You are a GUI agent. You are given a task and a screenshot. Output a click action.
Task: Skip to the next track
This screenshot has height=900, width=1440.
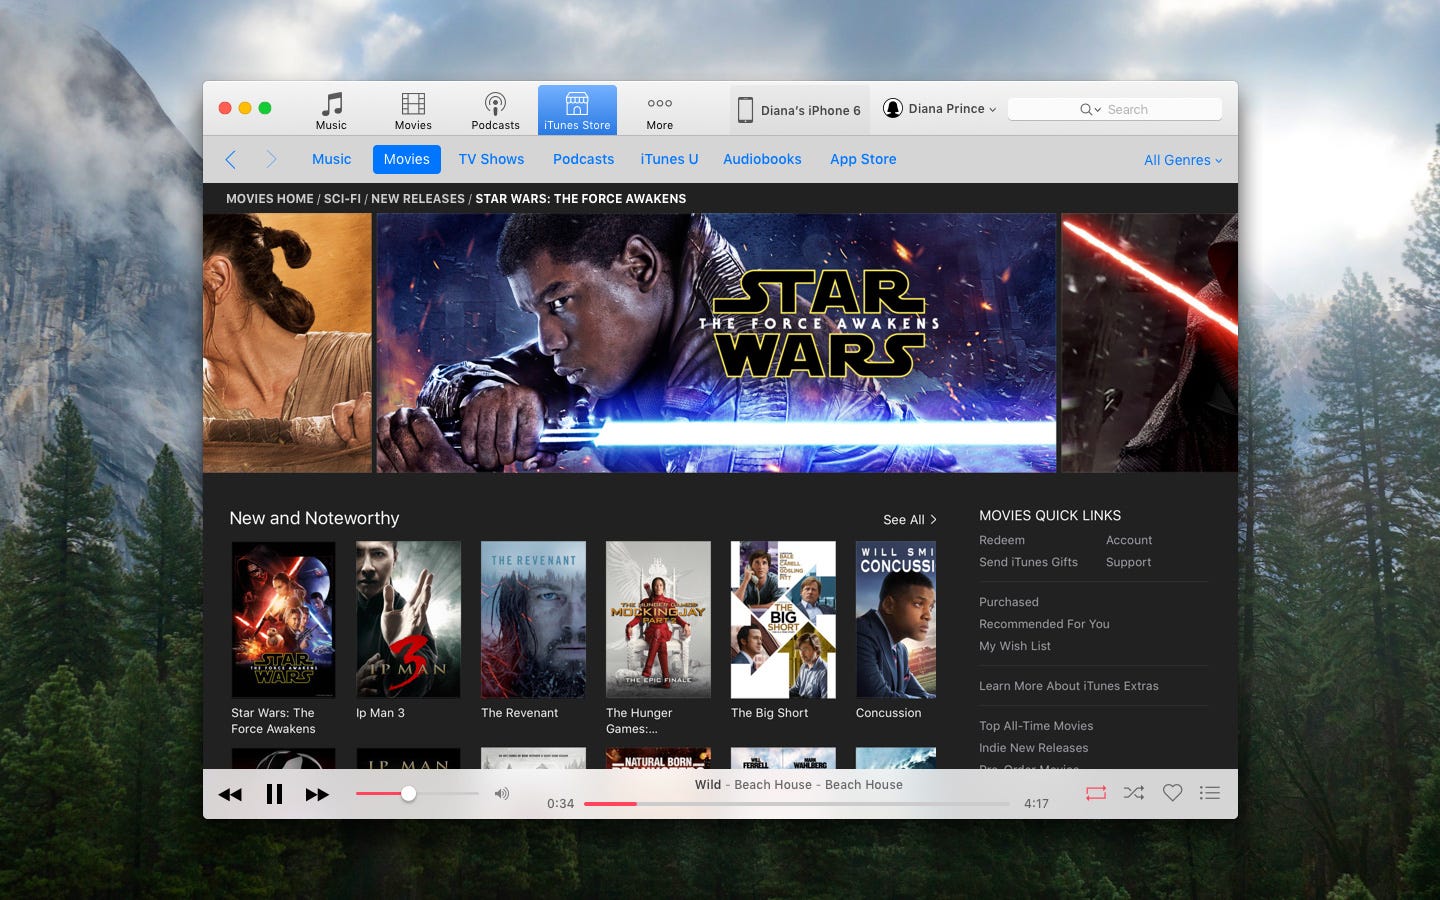[x=317, y=794]
